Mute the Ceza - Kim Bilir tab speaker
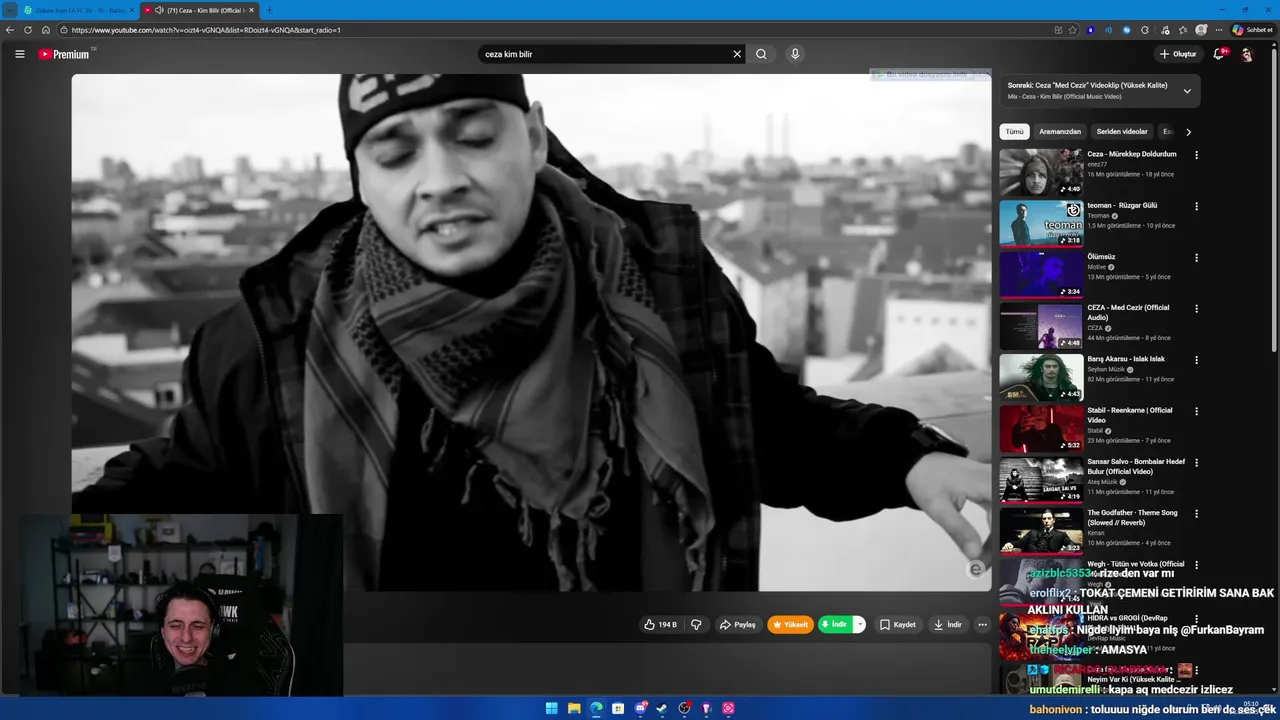This screenshot has height=720, width=1280. pos(160,10)
